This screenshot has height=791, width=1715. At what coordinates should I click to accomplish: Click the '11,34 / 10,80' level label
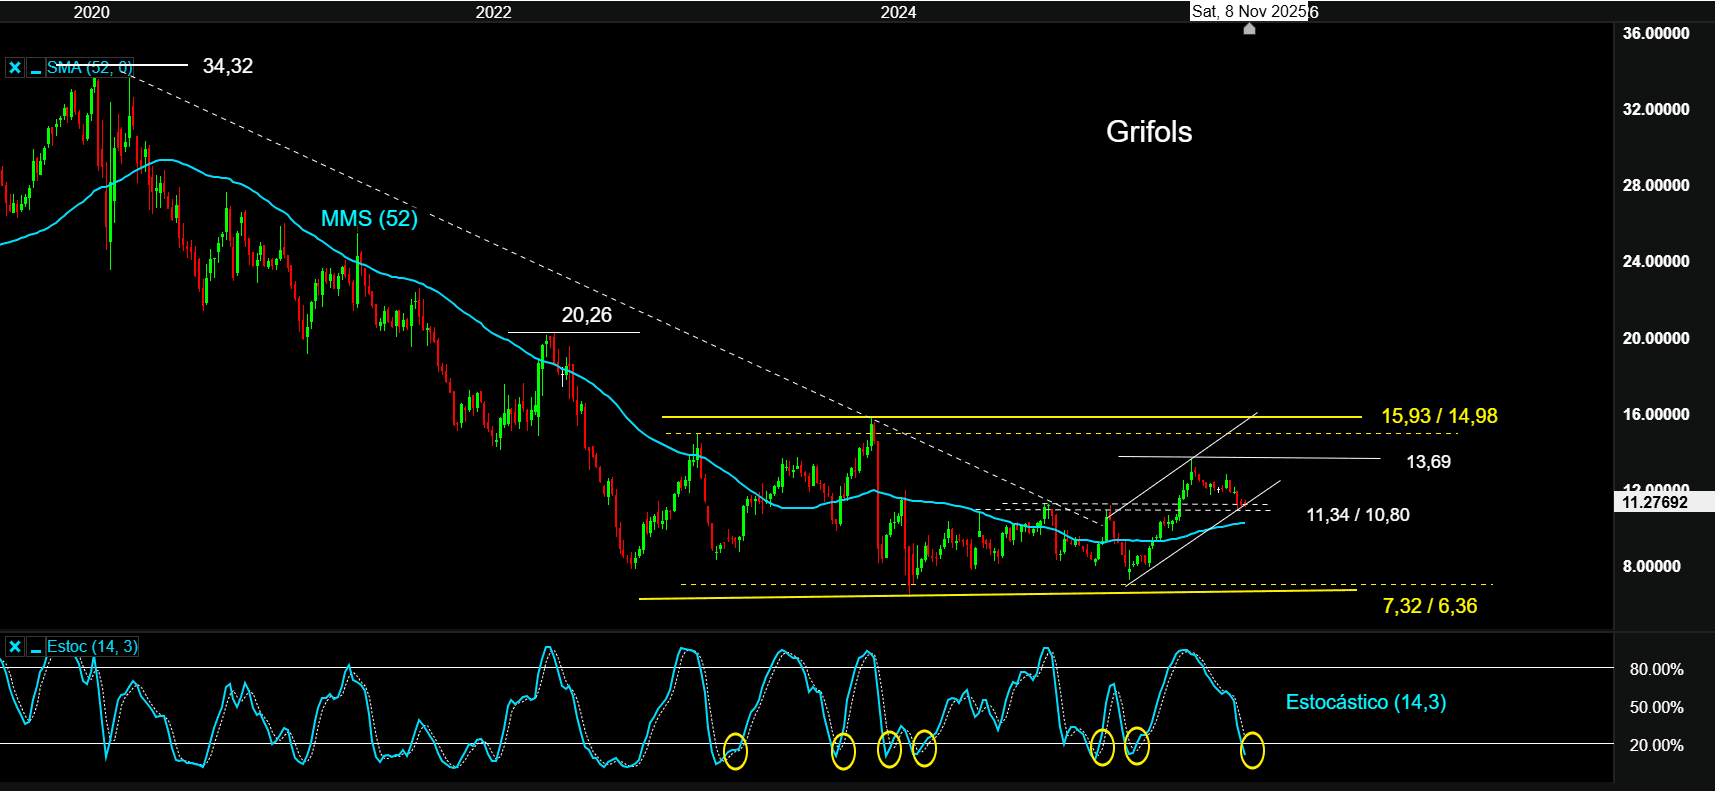[x=1357, y=515]
